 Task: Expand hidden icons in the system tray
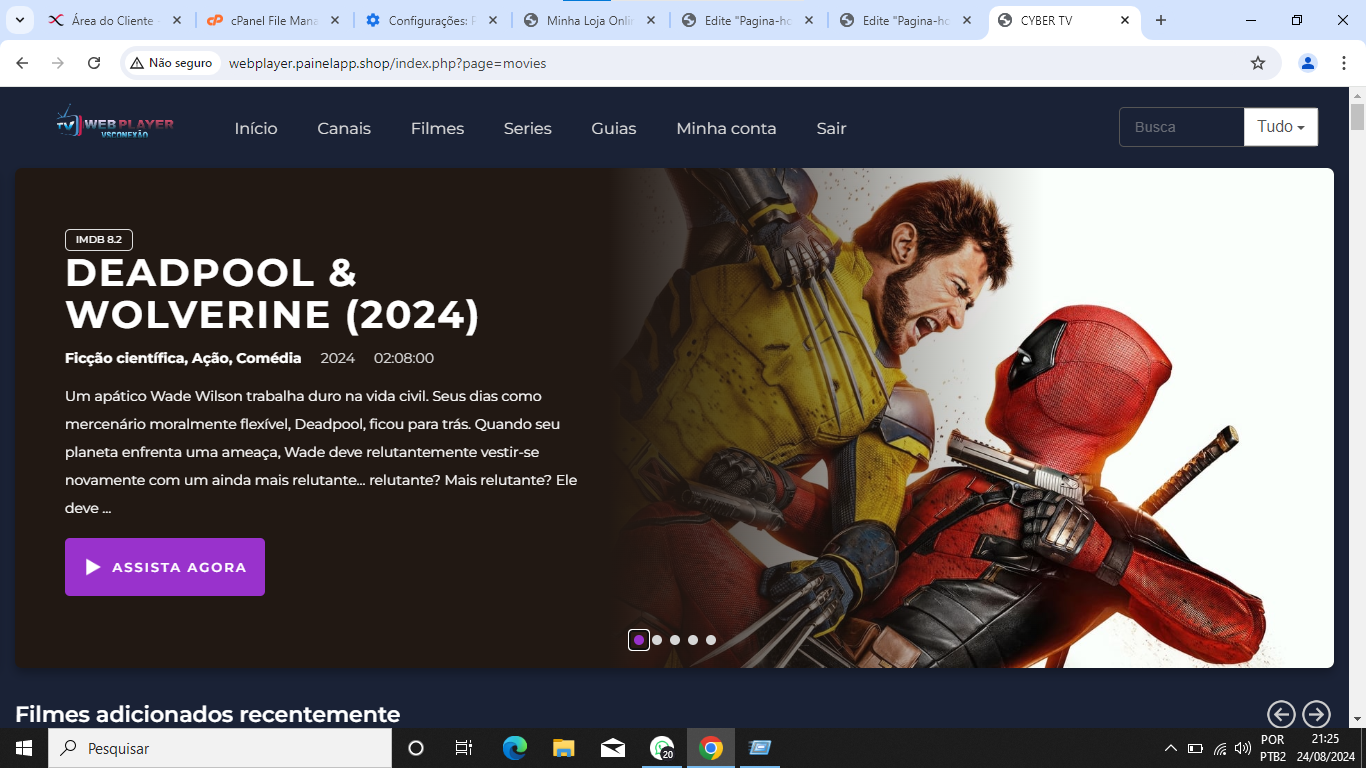(1170, 747)
